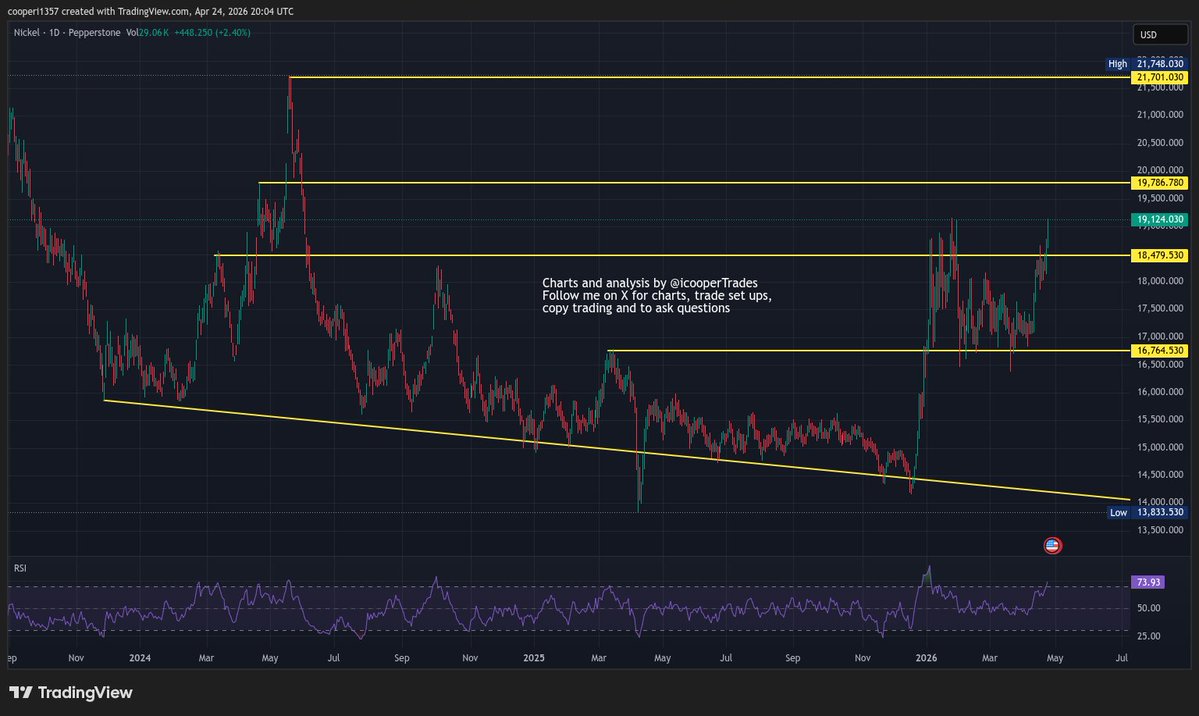This screenshot has width=1199, height=716.
Task: Click the 50.00 RSI scale value
Action: click(x=1149, y=608)
